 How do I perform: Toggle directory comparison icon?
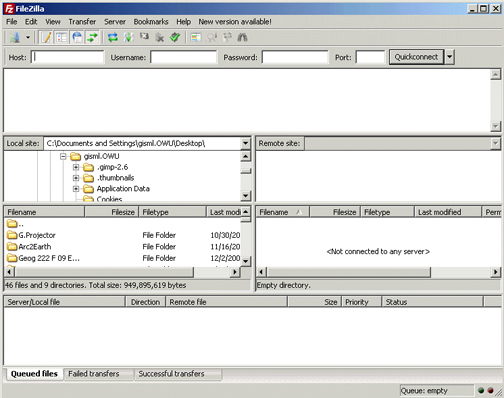[212, 37]
